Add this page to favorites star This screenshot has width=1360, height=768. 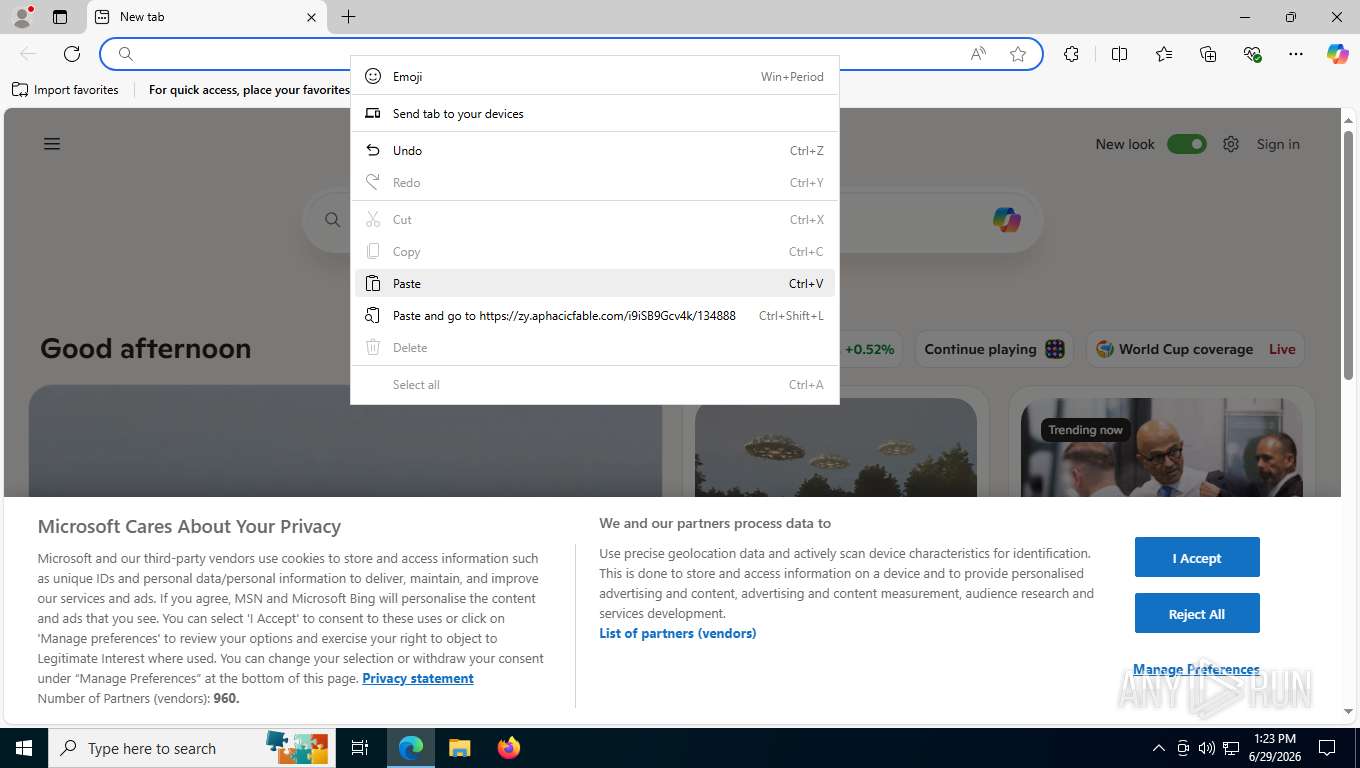coord(1018,54)
